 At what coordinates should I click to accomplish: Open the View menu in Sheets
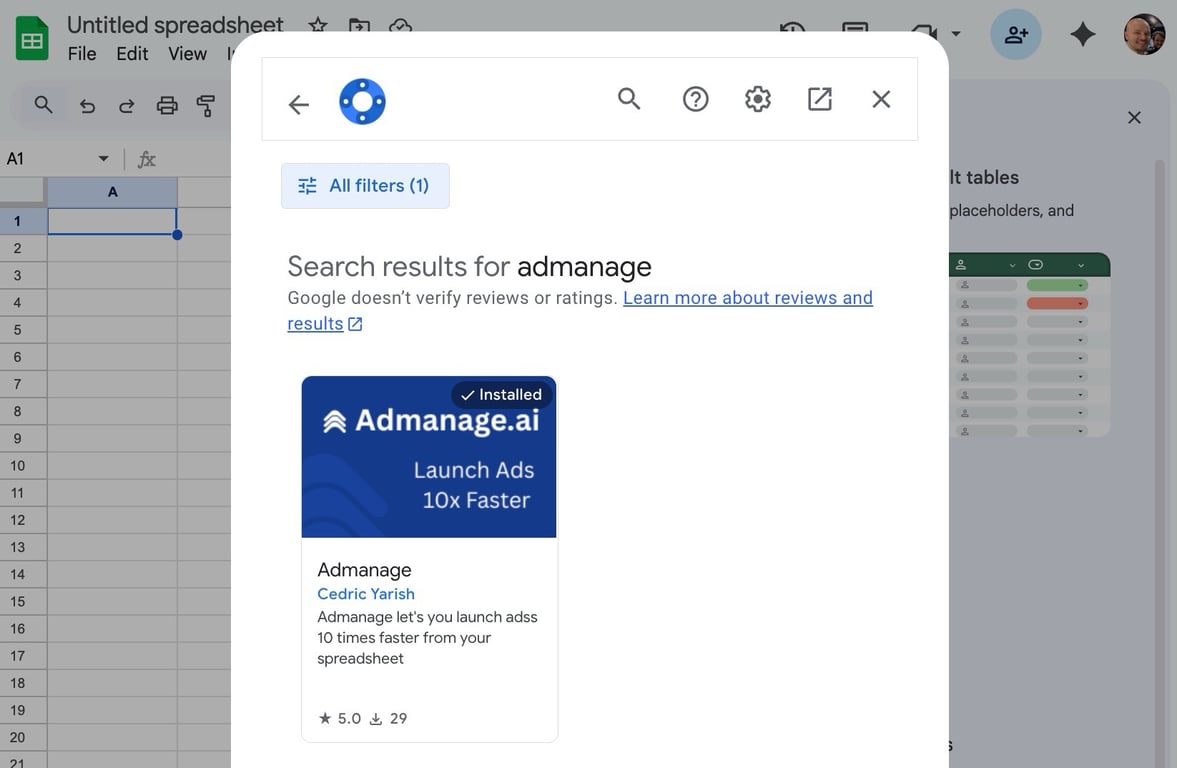tap(187, 54)
